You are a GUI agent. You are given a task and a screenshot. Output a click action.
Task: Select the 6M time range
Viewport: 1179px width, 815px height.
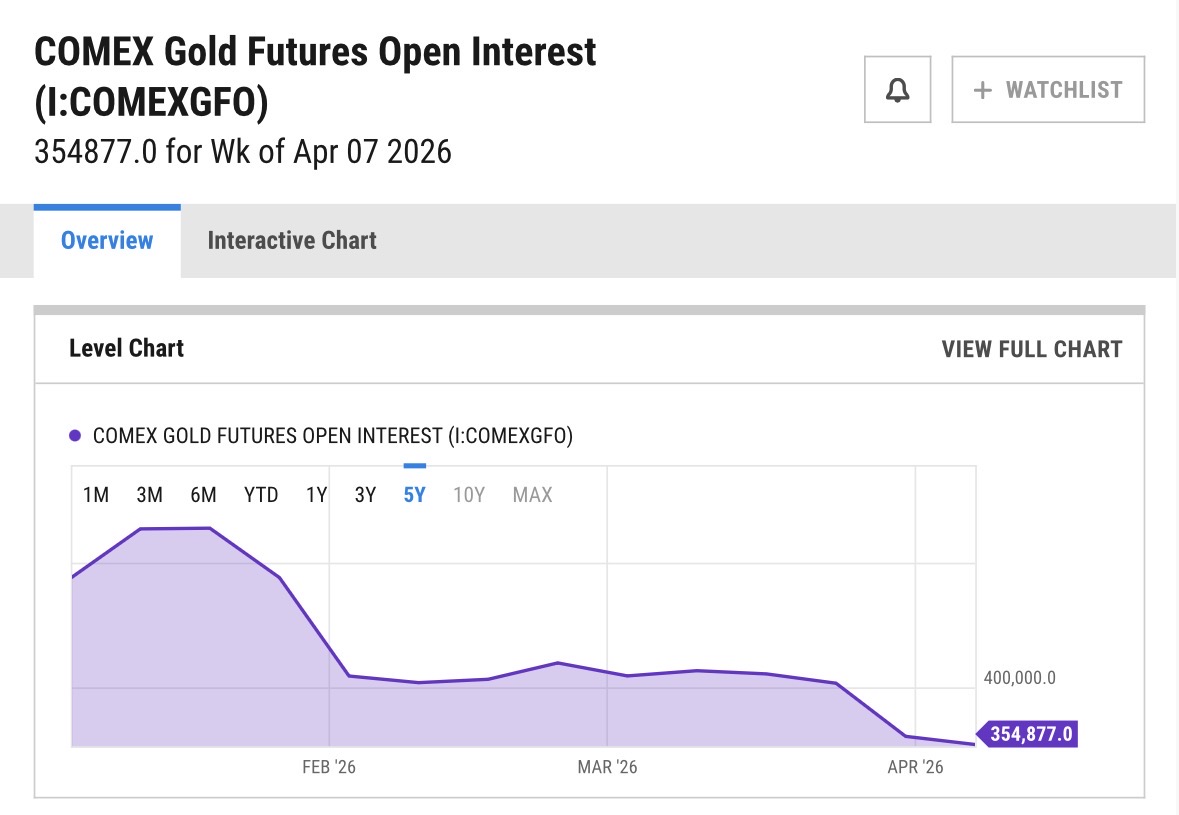pos(203,495)
